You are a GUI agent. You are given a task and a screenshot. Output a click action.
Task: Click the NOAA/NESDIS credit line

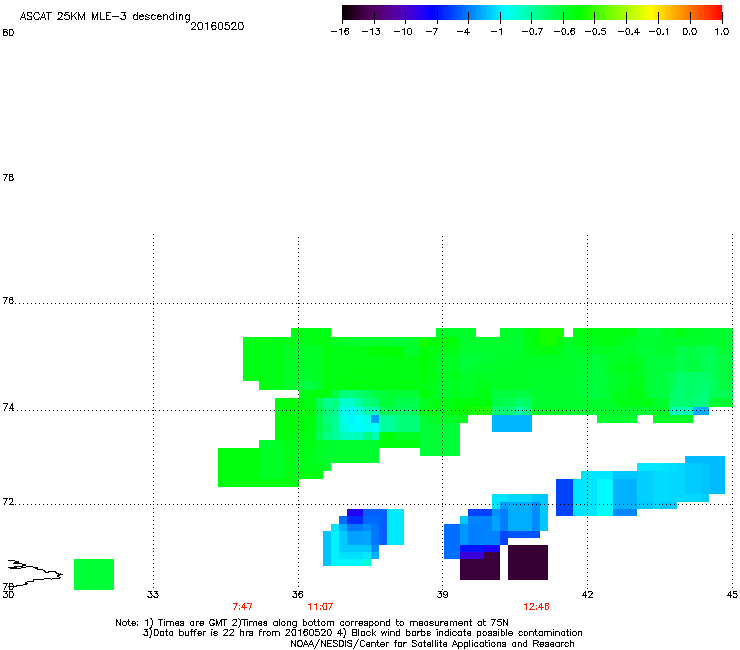click(432, 644)
